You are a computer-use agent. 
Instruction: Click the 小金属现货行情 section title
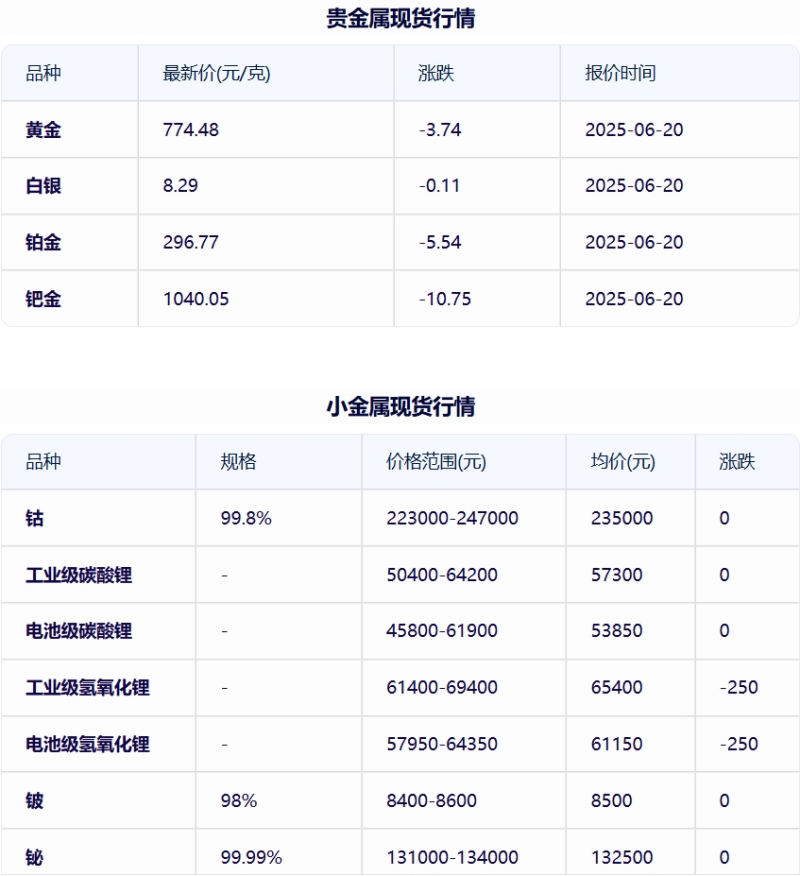tap(401, 406)
